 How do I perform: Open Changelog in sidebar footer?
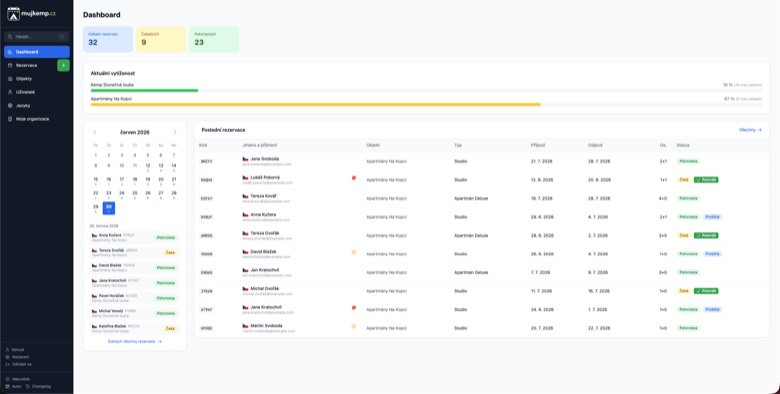click(x=38, y=386)
